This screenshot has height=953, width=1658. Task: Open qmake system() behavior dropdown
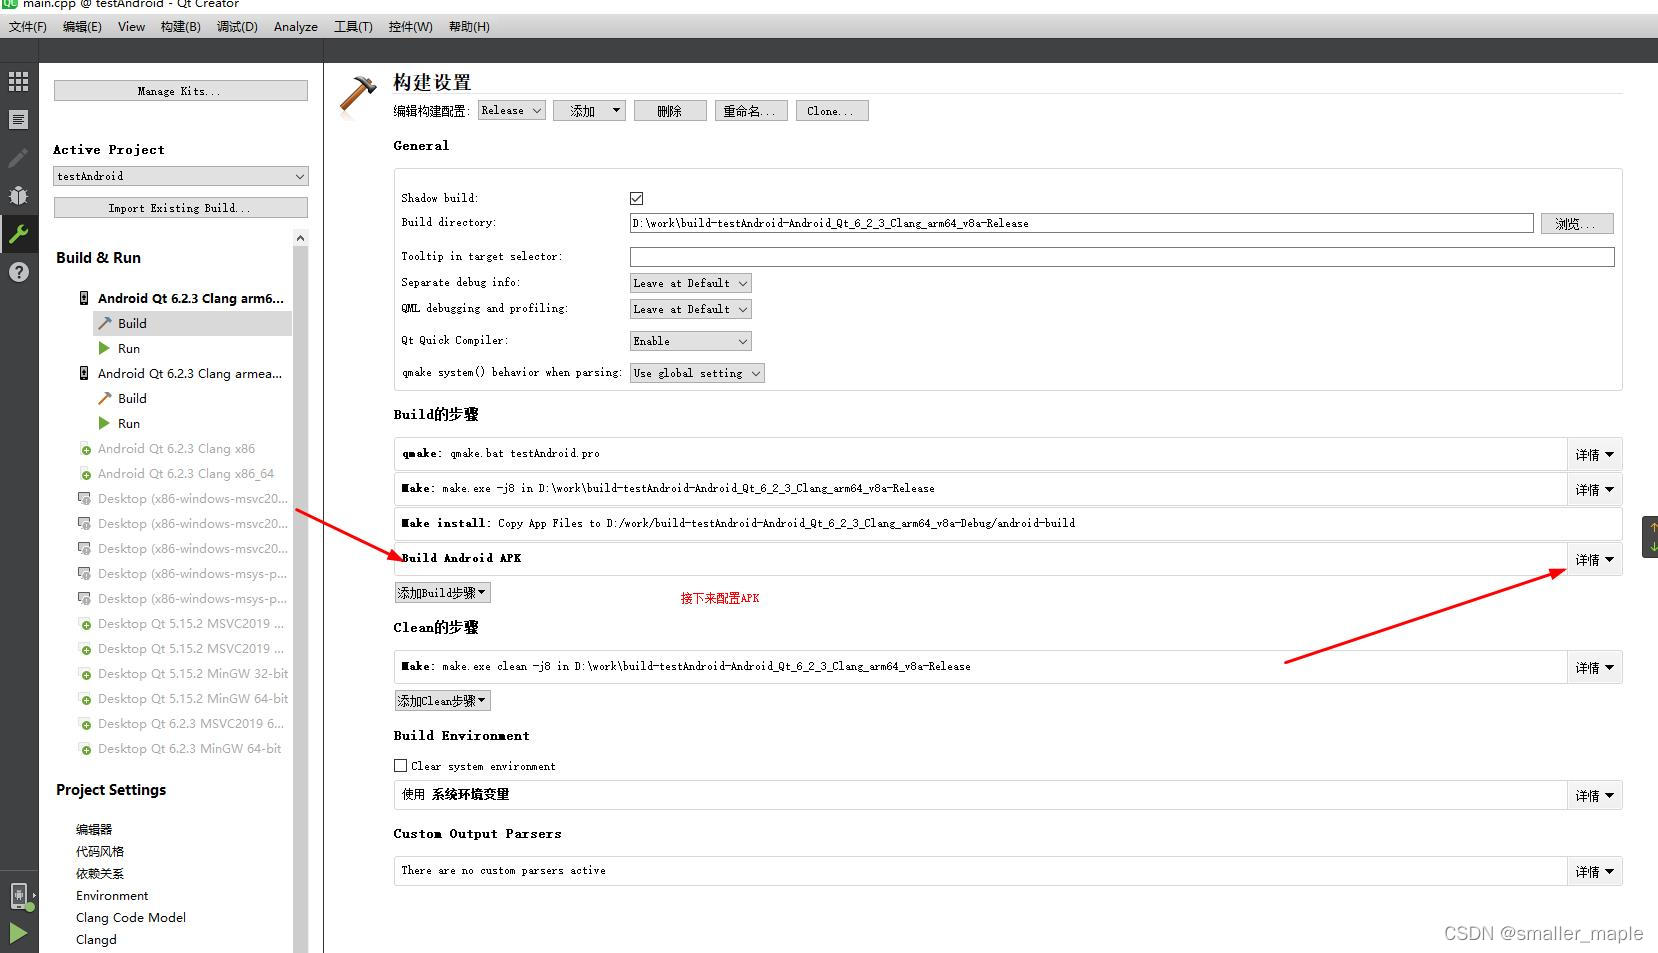[x=697, y=373]
